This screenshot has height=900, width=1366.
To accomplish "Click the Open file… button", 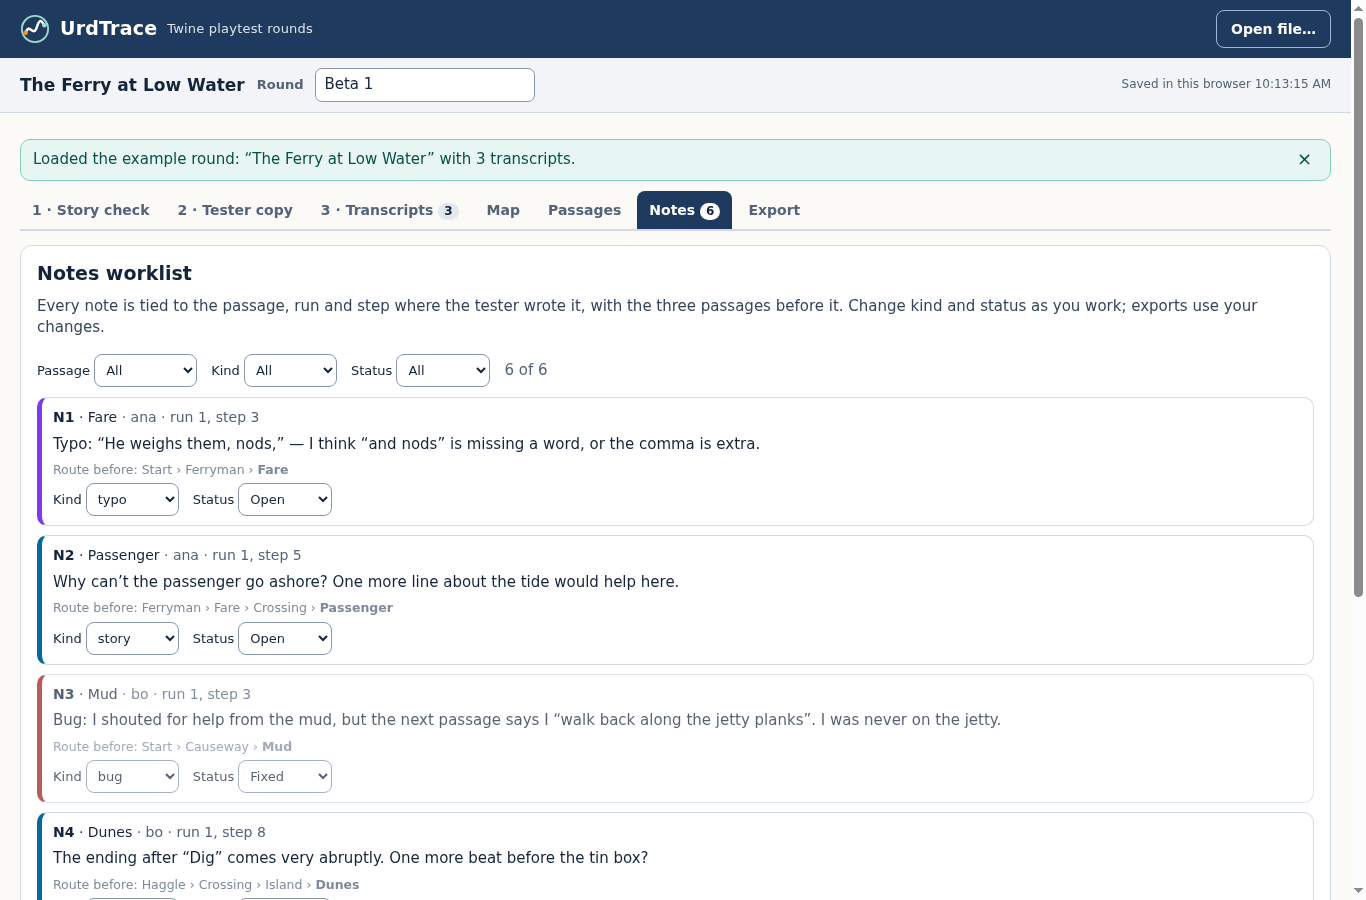I will 1273,29.
